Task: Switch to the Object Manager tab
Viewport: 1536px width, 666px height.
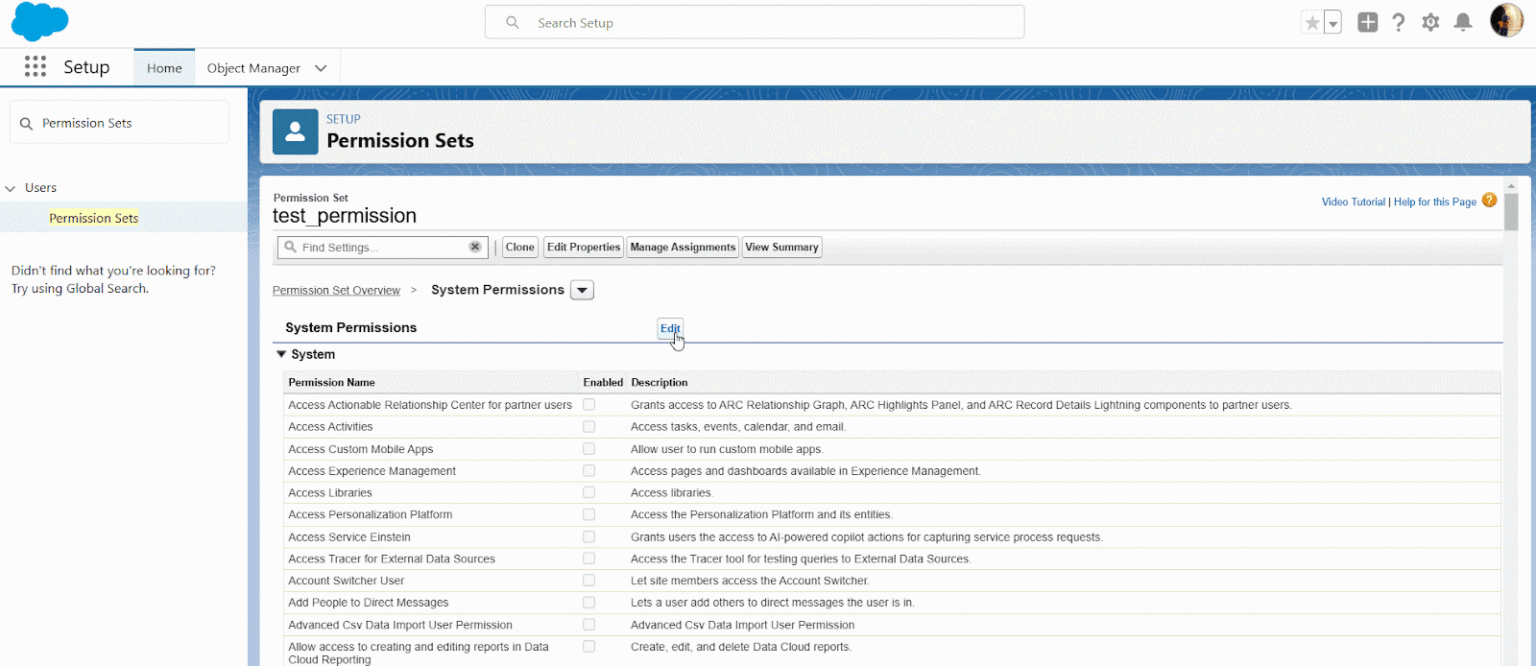Action: 253,68
